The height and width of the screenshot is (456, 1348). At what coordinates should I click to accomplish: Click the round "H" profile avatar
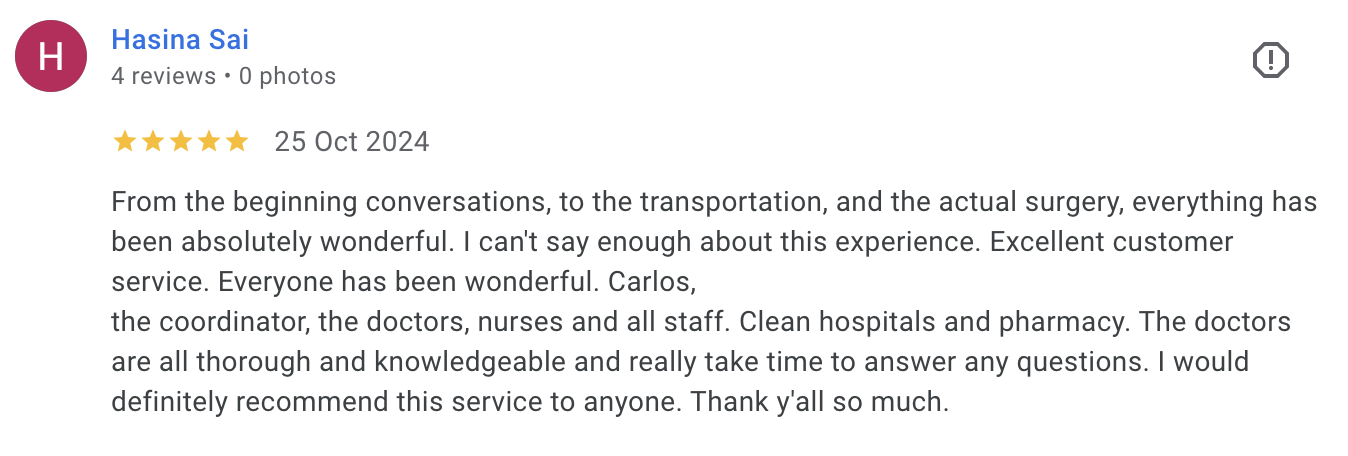(51, 57)
